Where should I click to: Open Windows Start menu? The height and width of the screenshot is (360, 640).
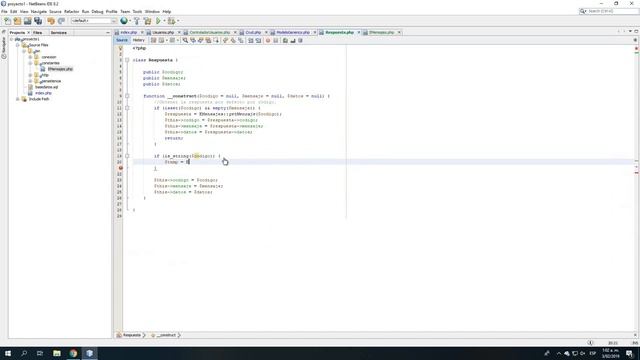click(8, 353)
